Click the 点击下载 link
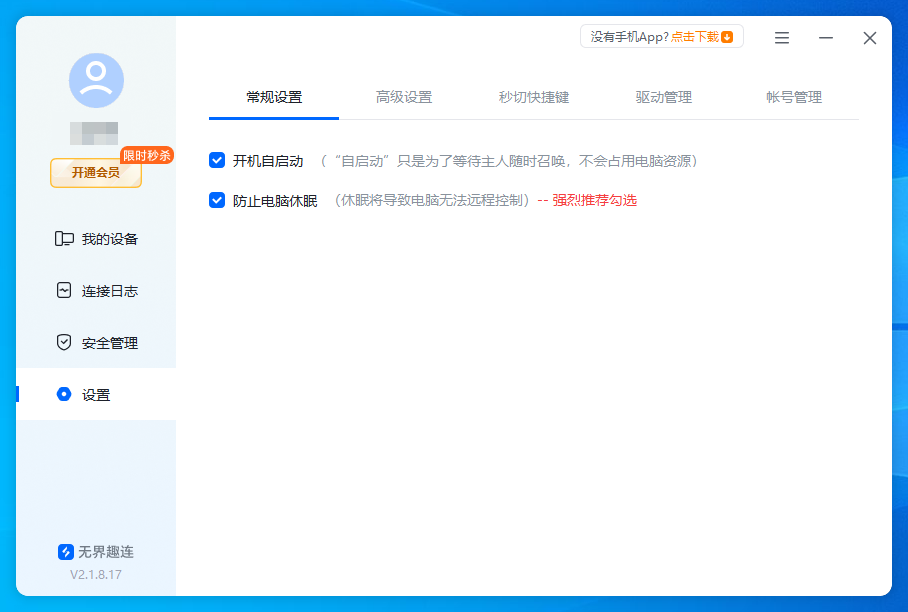The image size is (908, 612). (695, 35)
